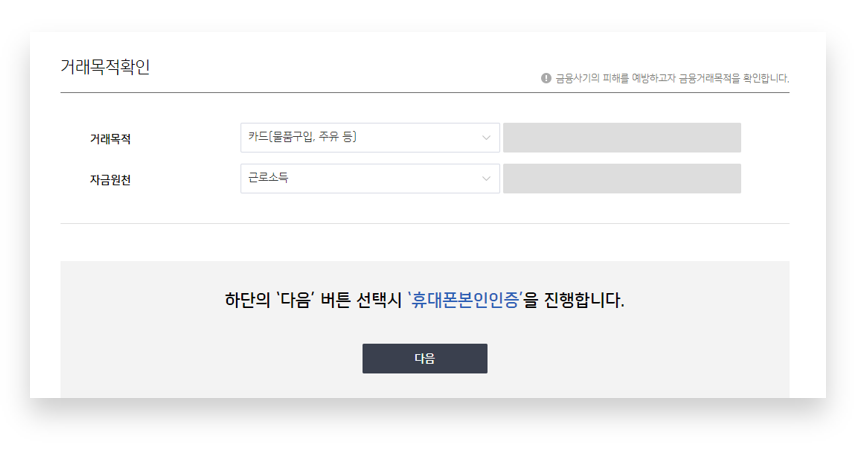Click the 하단의 '다음' 버튼 선택시 text
This screenshot has height=454, width=857.
coord(313,300)
